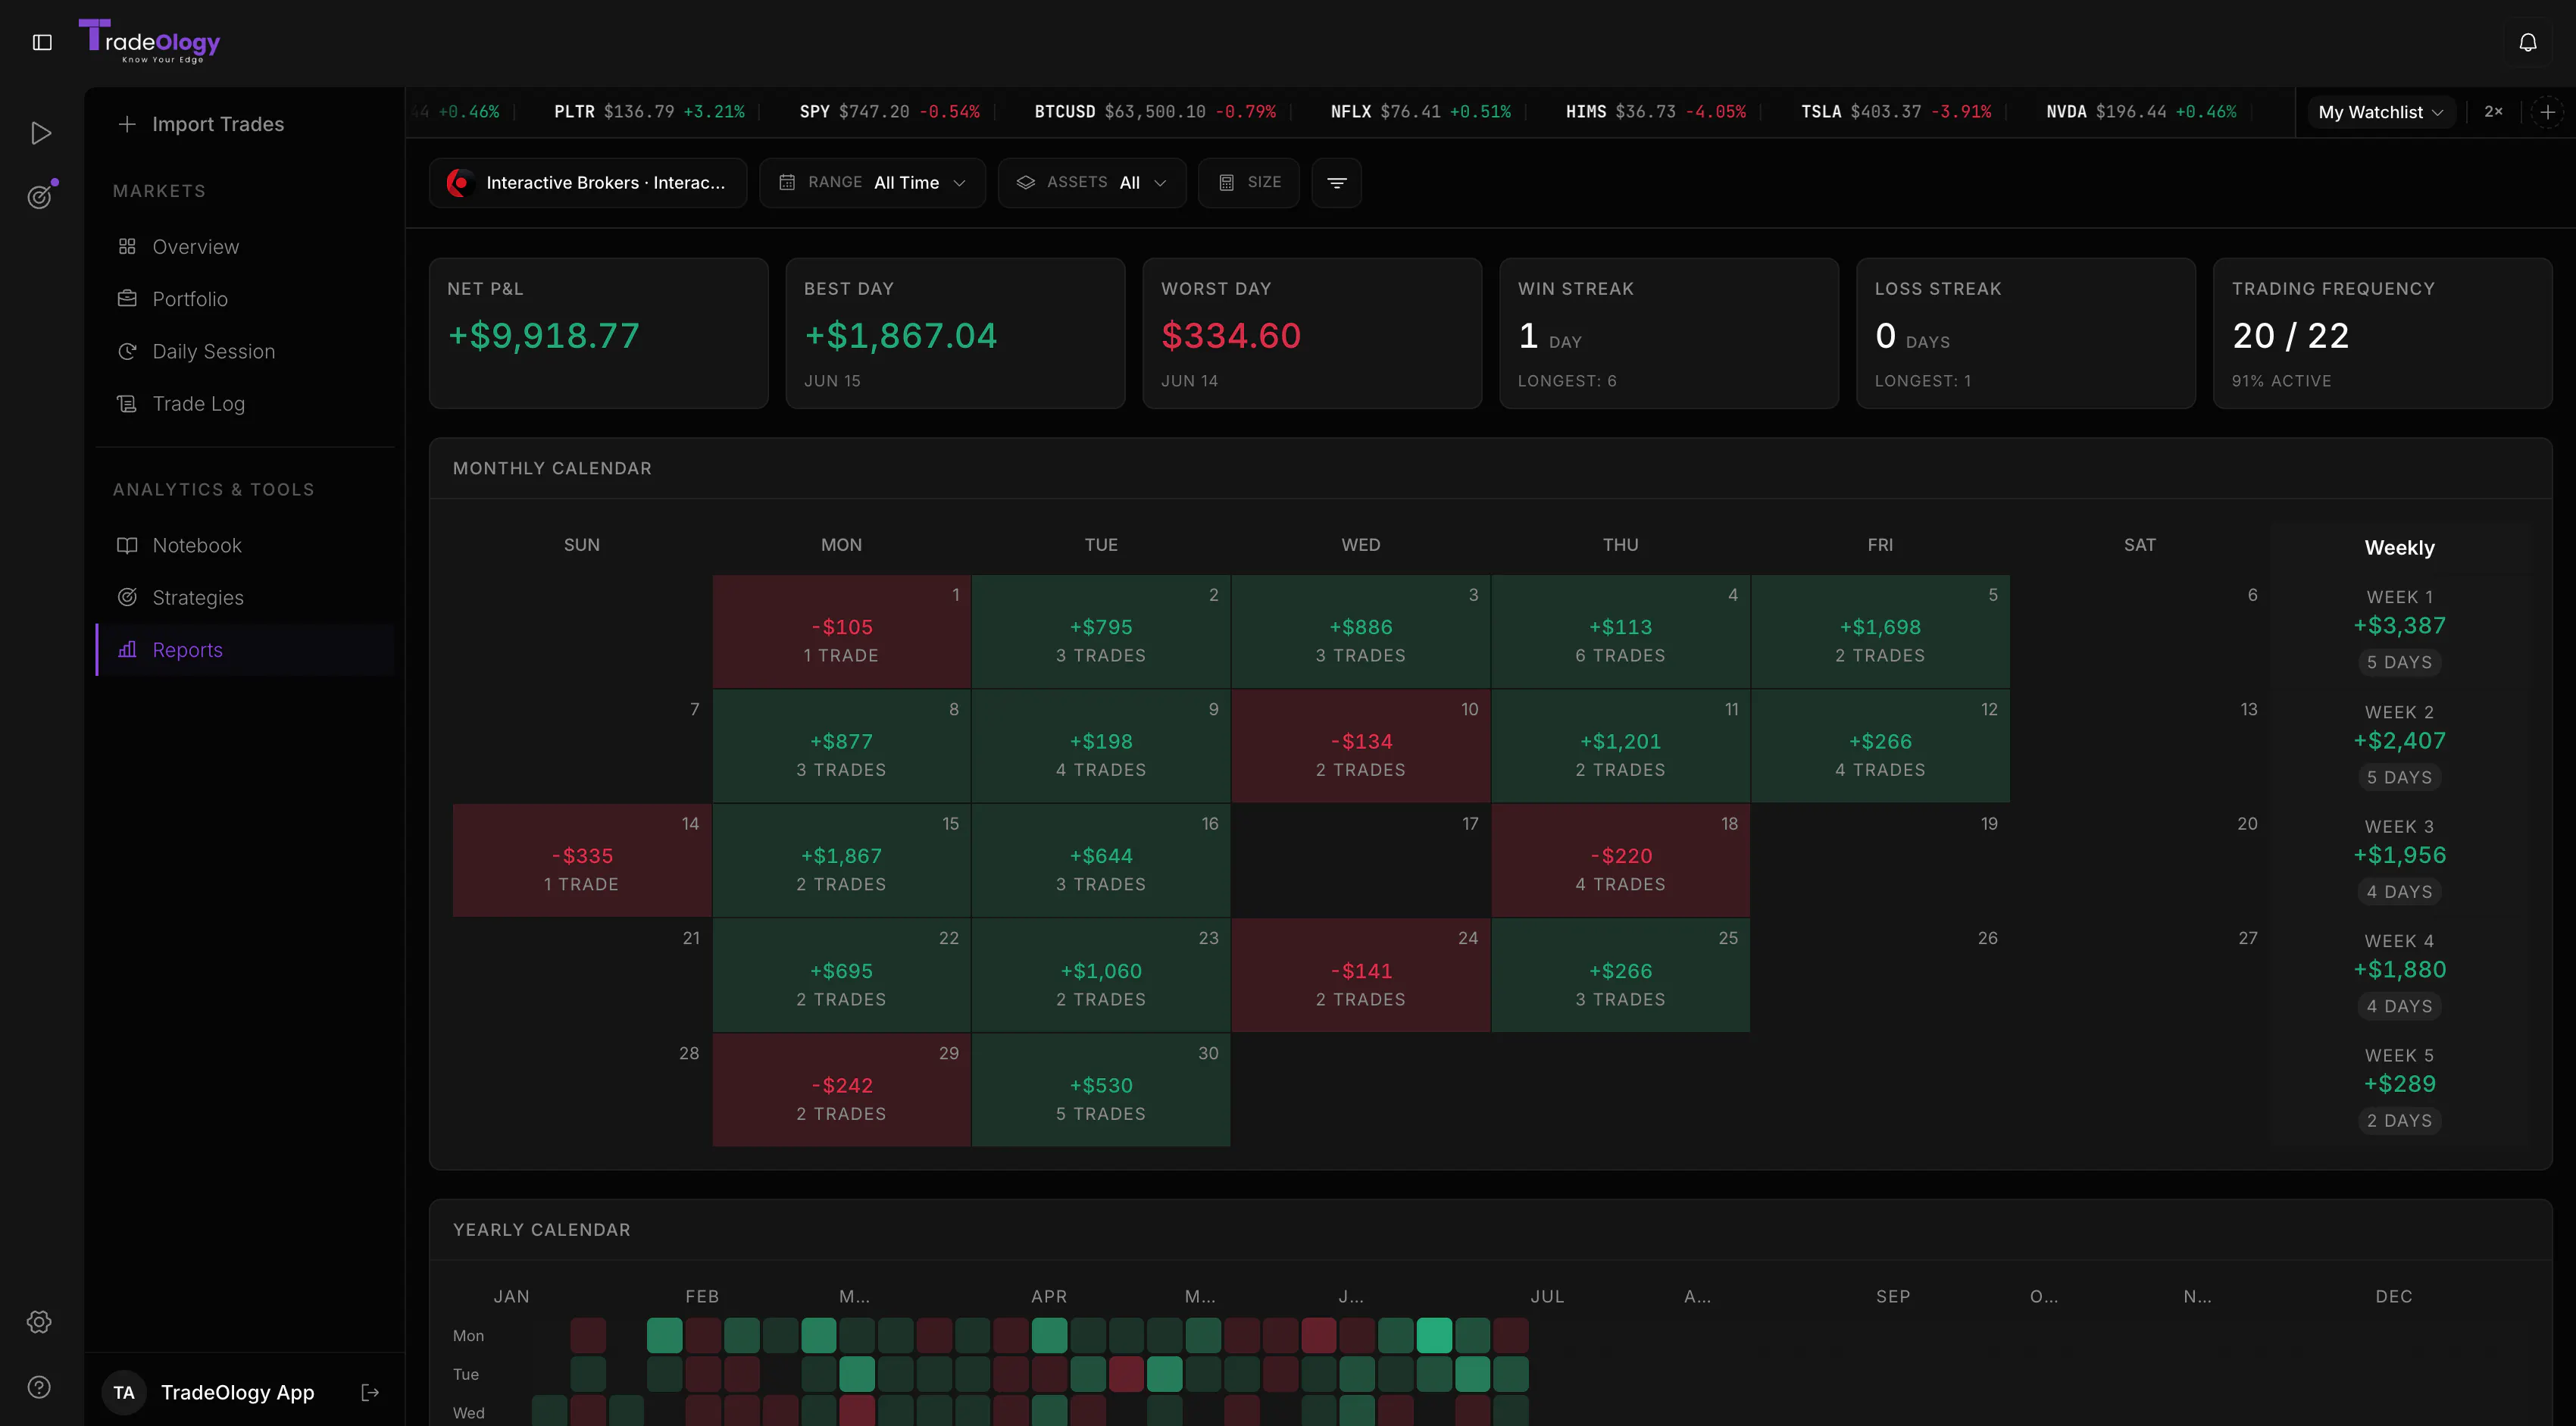Screen dimensions: 2576x1426
Task: Click the Net P&L +$9,918.77 card
Action: pos(598,333)
